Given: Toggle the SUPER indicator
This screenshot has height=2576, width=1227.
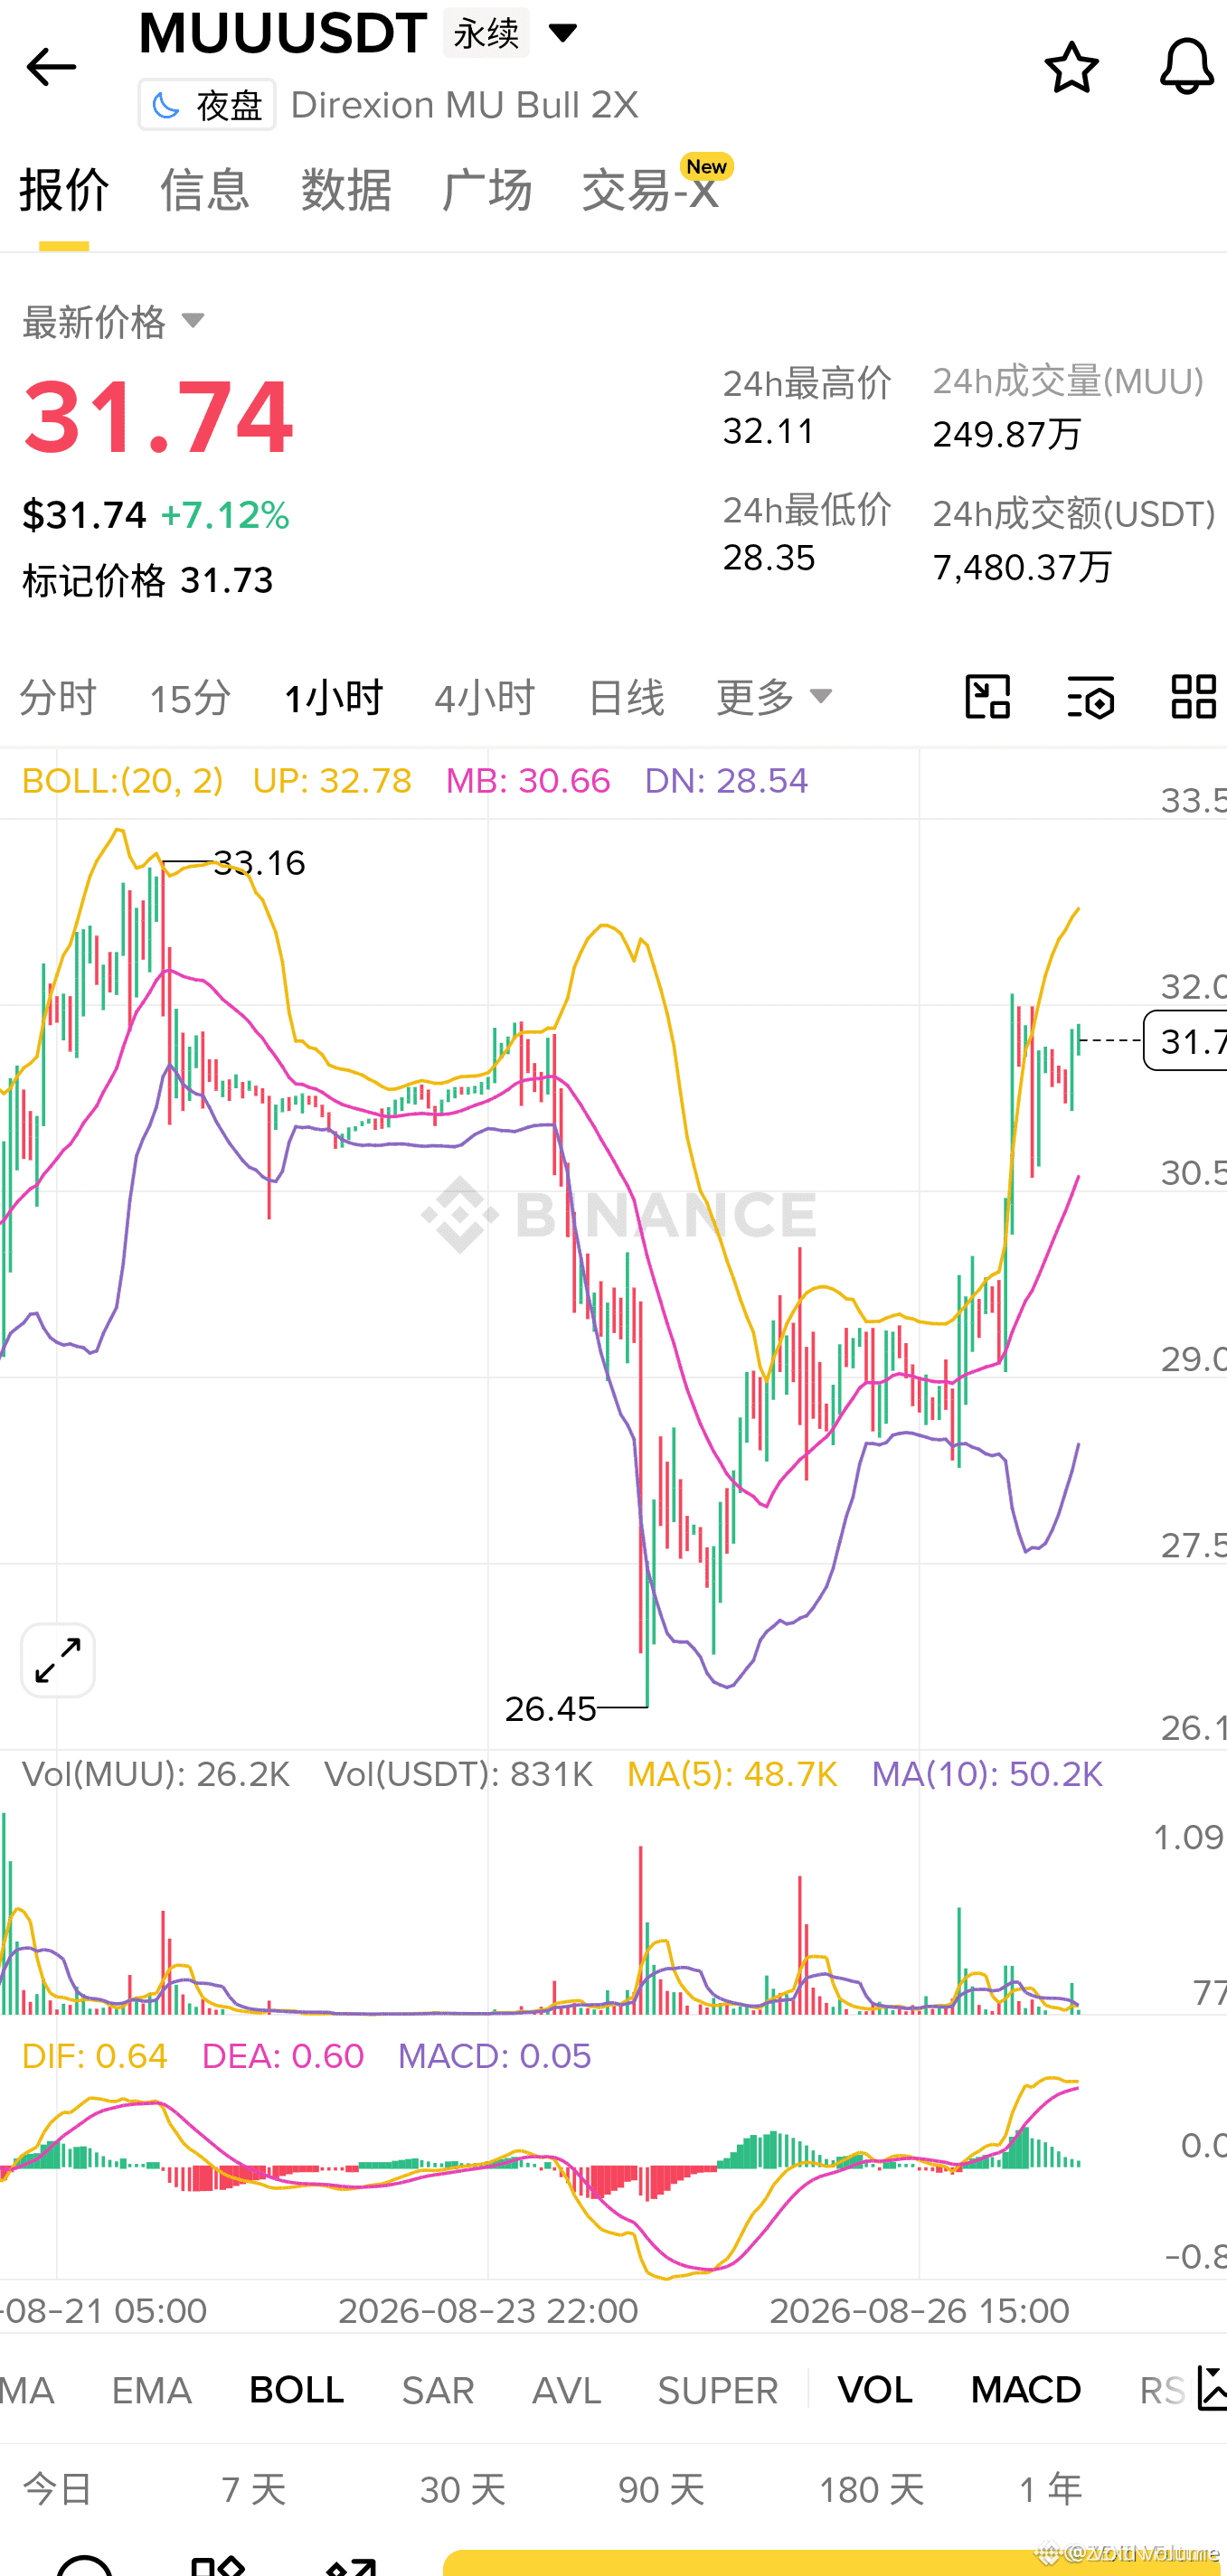Looking at the screenshot, I should point(718,2390).
